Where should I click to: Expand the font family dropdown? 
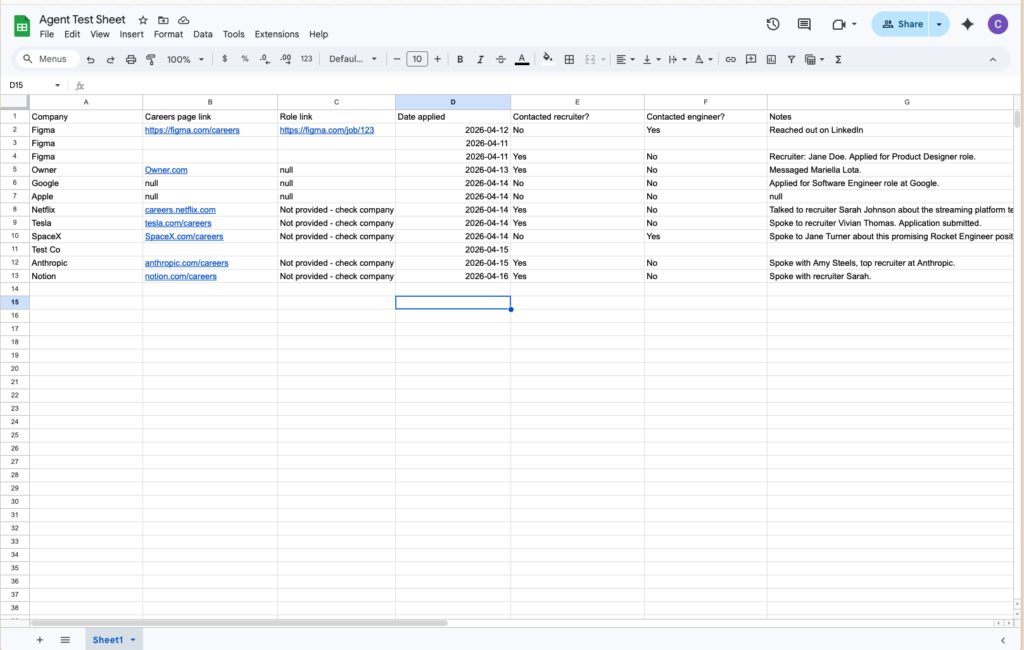pos(353,60)
